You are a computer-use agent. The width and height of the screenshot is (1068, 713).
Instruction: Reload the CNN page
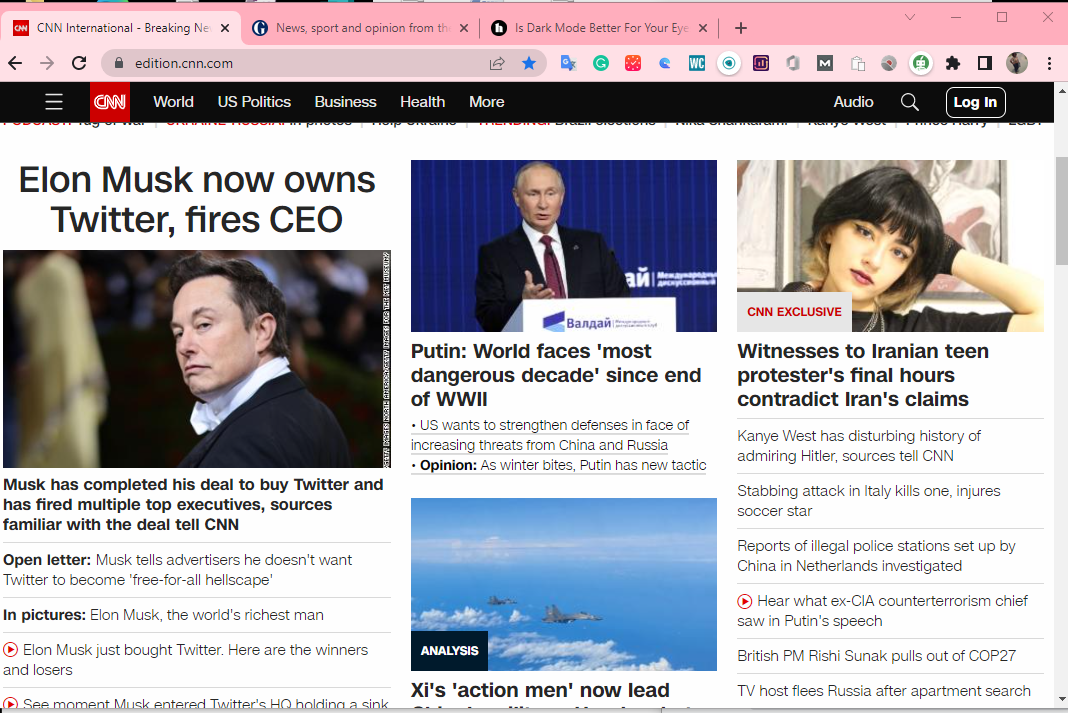tap(79, 63)
